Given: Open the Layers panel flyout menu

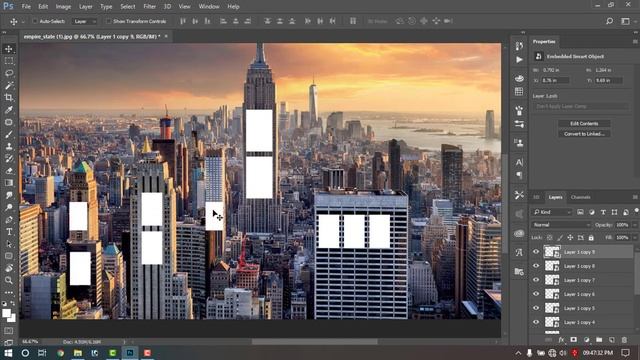Looking at the screenshot, I should tap(635, 197).
